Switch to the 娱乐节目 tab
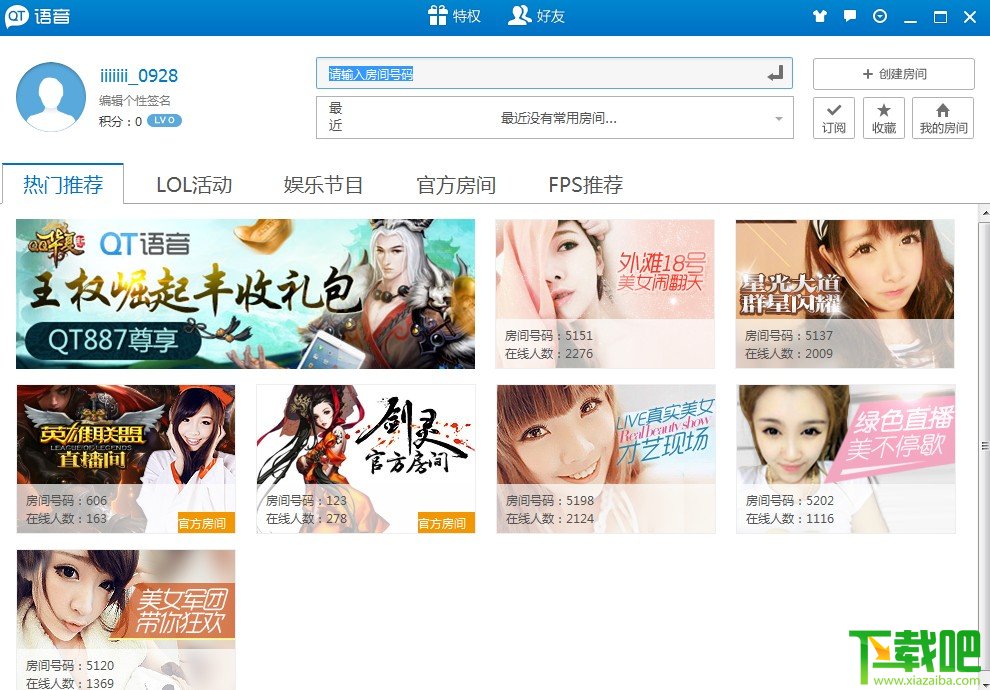This screenshot has width=990, height=690. [x=323, y=185]
